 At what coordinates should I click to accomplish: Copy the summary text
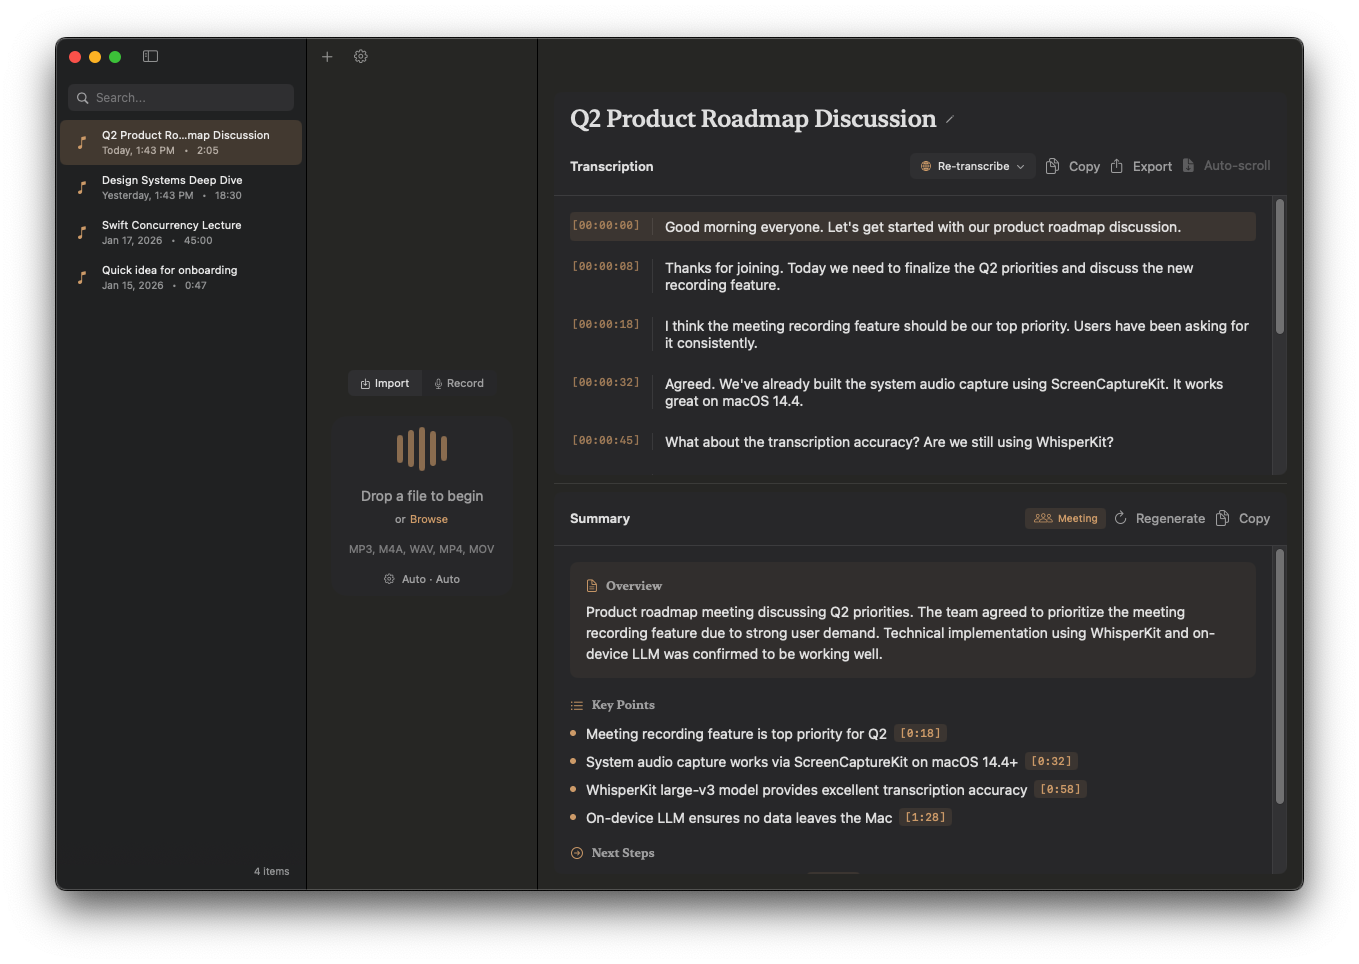tap(1242, 518)
